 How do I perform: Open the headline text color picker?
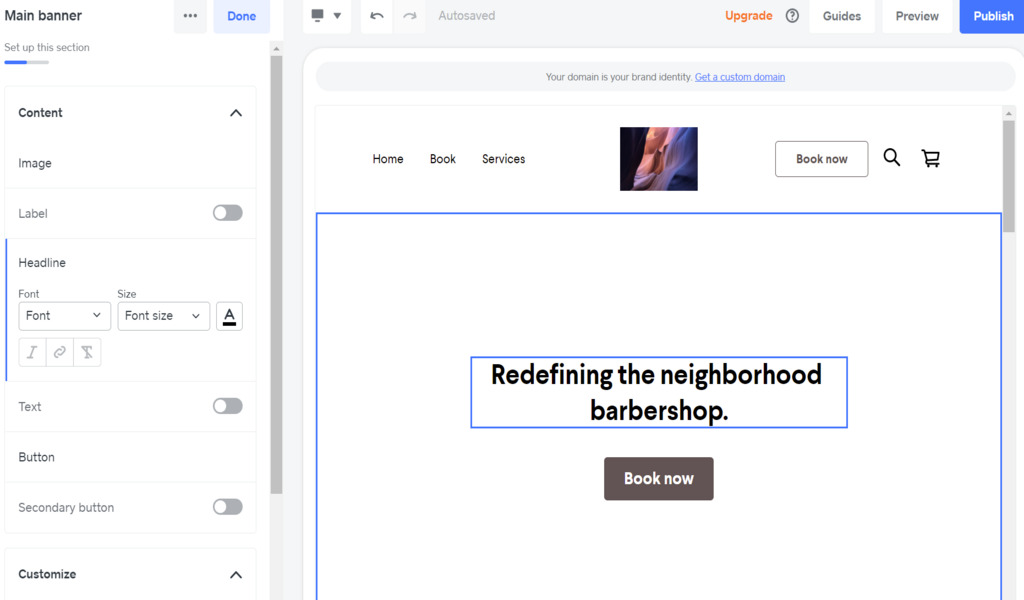pos(229,316)
